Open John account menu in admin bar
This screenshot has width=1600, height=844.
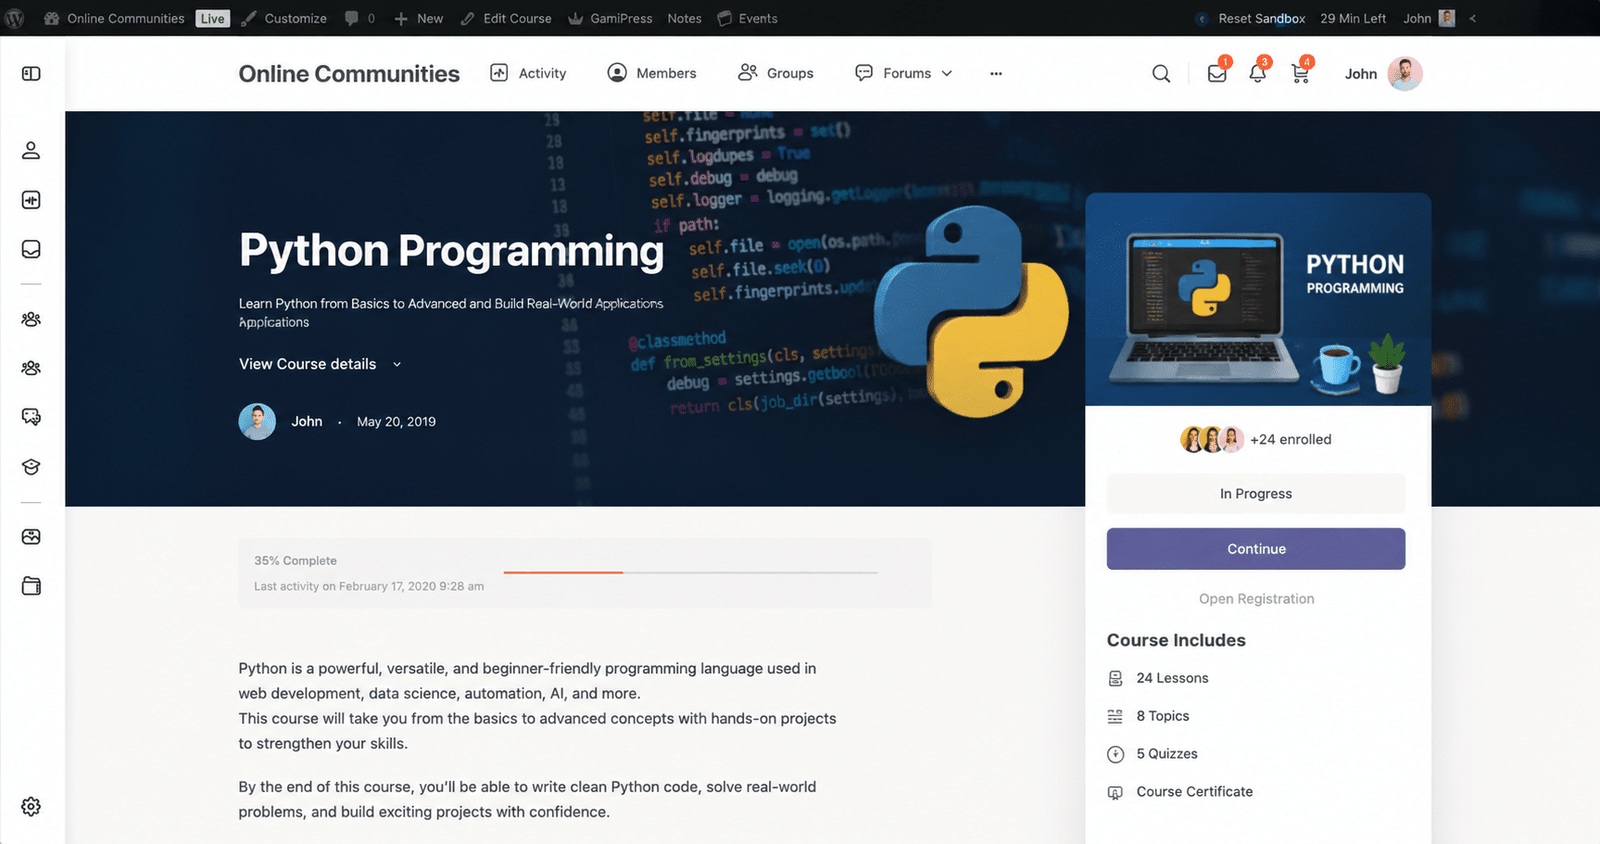pyautogui.click(x=1429, y=18)
